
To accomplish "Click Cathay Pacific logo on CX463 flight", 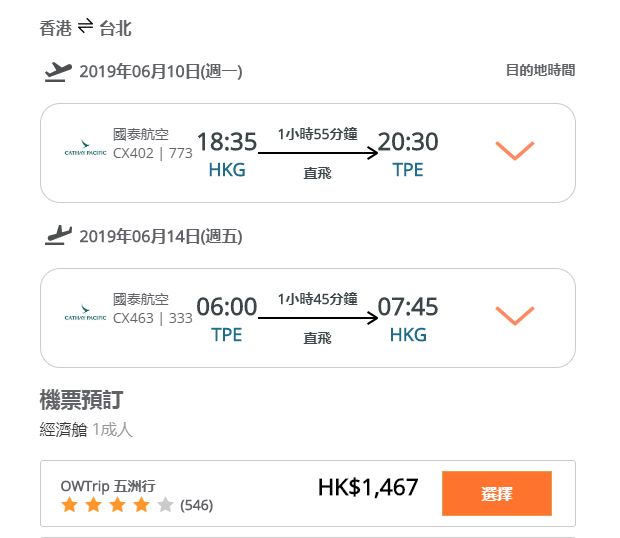I will [85, 312].
